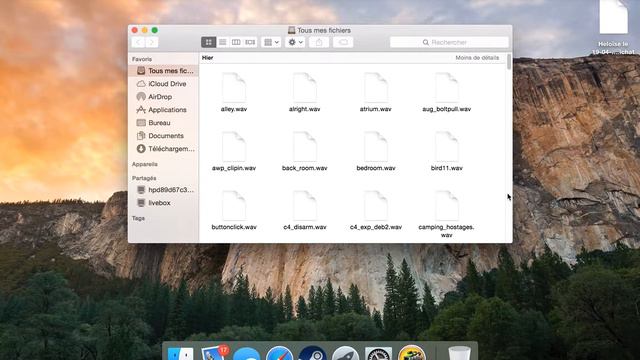Screen dimensions: 640x360
Task: Select c4_disarm.wav file icon
Action: pyautogui.click(x=304, y=205)
